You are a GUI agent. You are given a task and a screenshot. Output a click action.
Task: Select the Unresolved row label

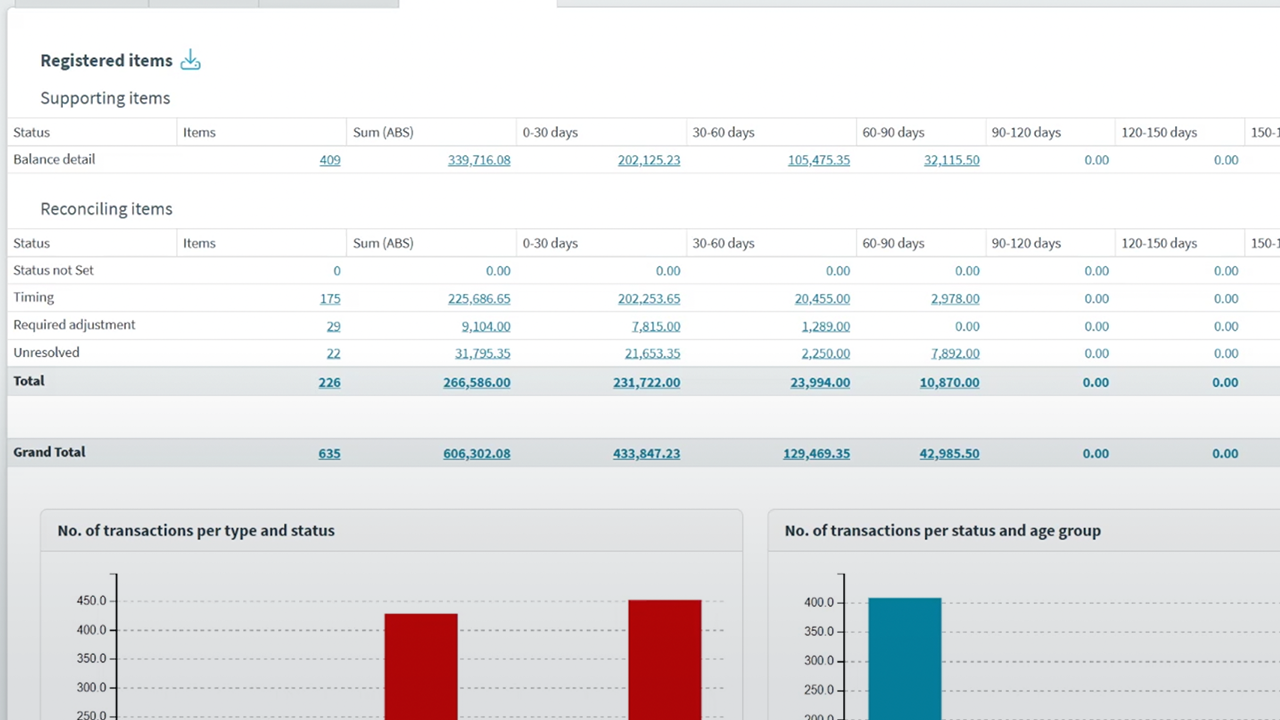pyautogui.click(x=46, y=352)
